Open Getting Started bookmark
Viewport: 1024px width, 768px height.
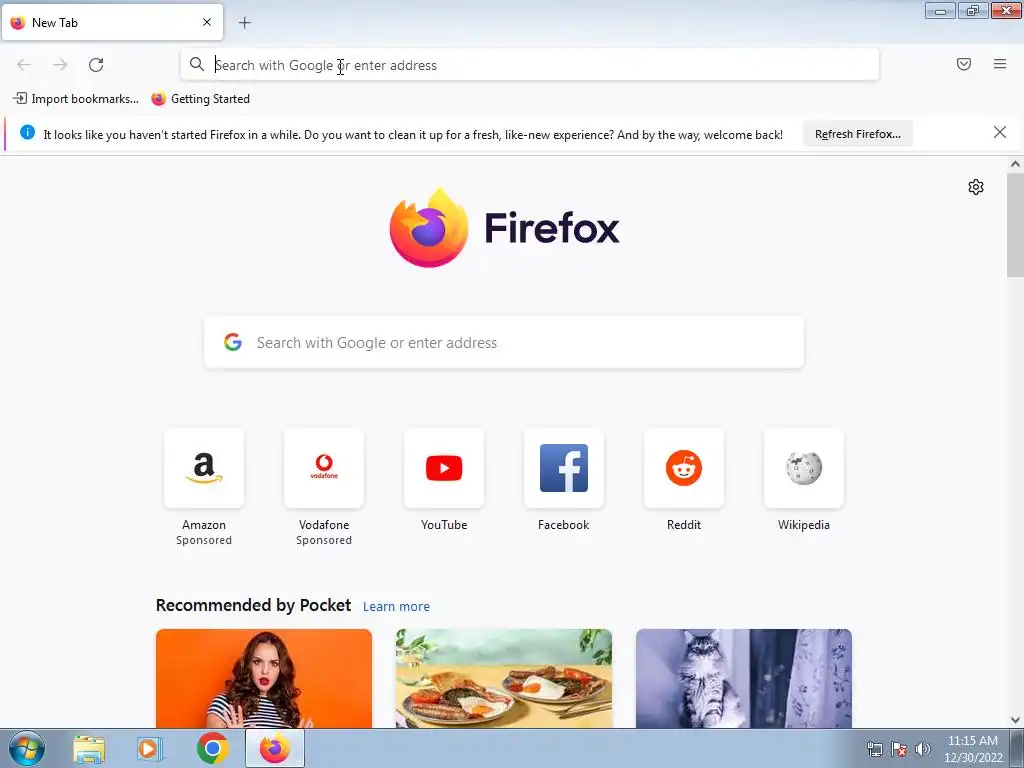pos(200,99)
